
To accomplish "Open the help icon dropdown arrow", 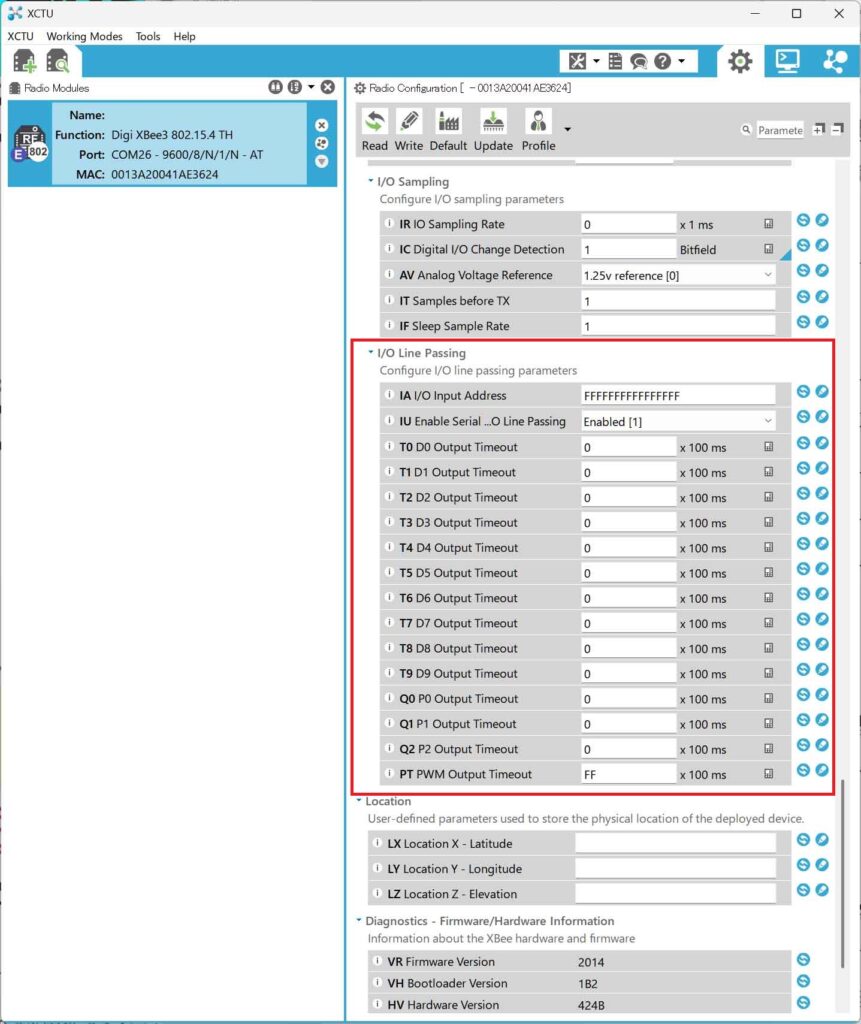I will [681, 61].
